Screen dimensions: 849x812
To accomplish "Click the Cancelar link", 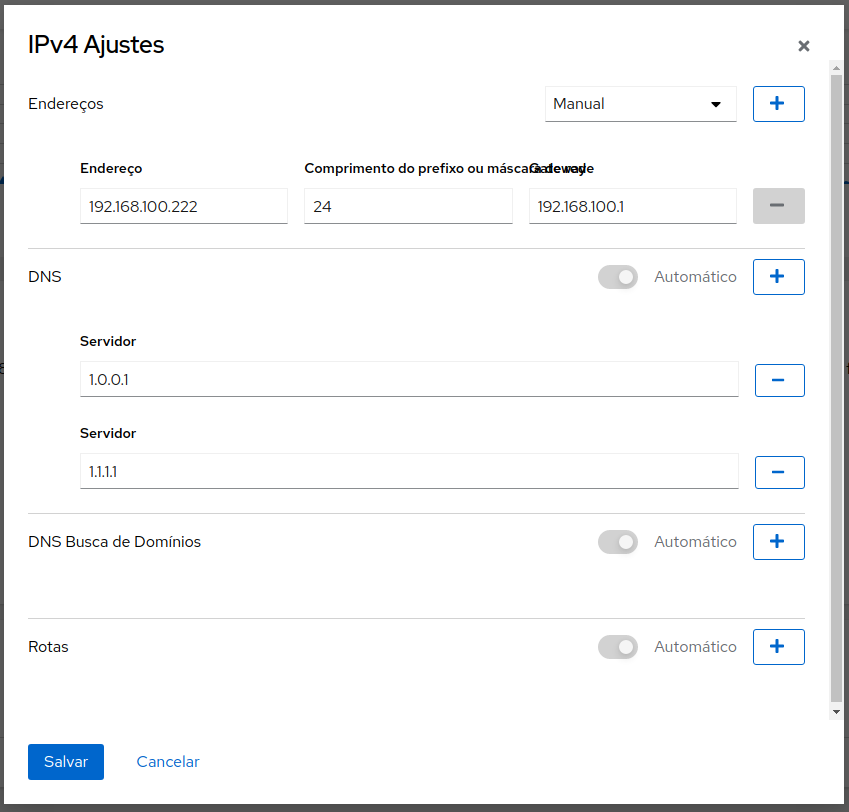I will [x=168, y=762].
